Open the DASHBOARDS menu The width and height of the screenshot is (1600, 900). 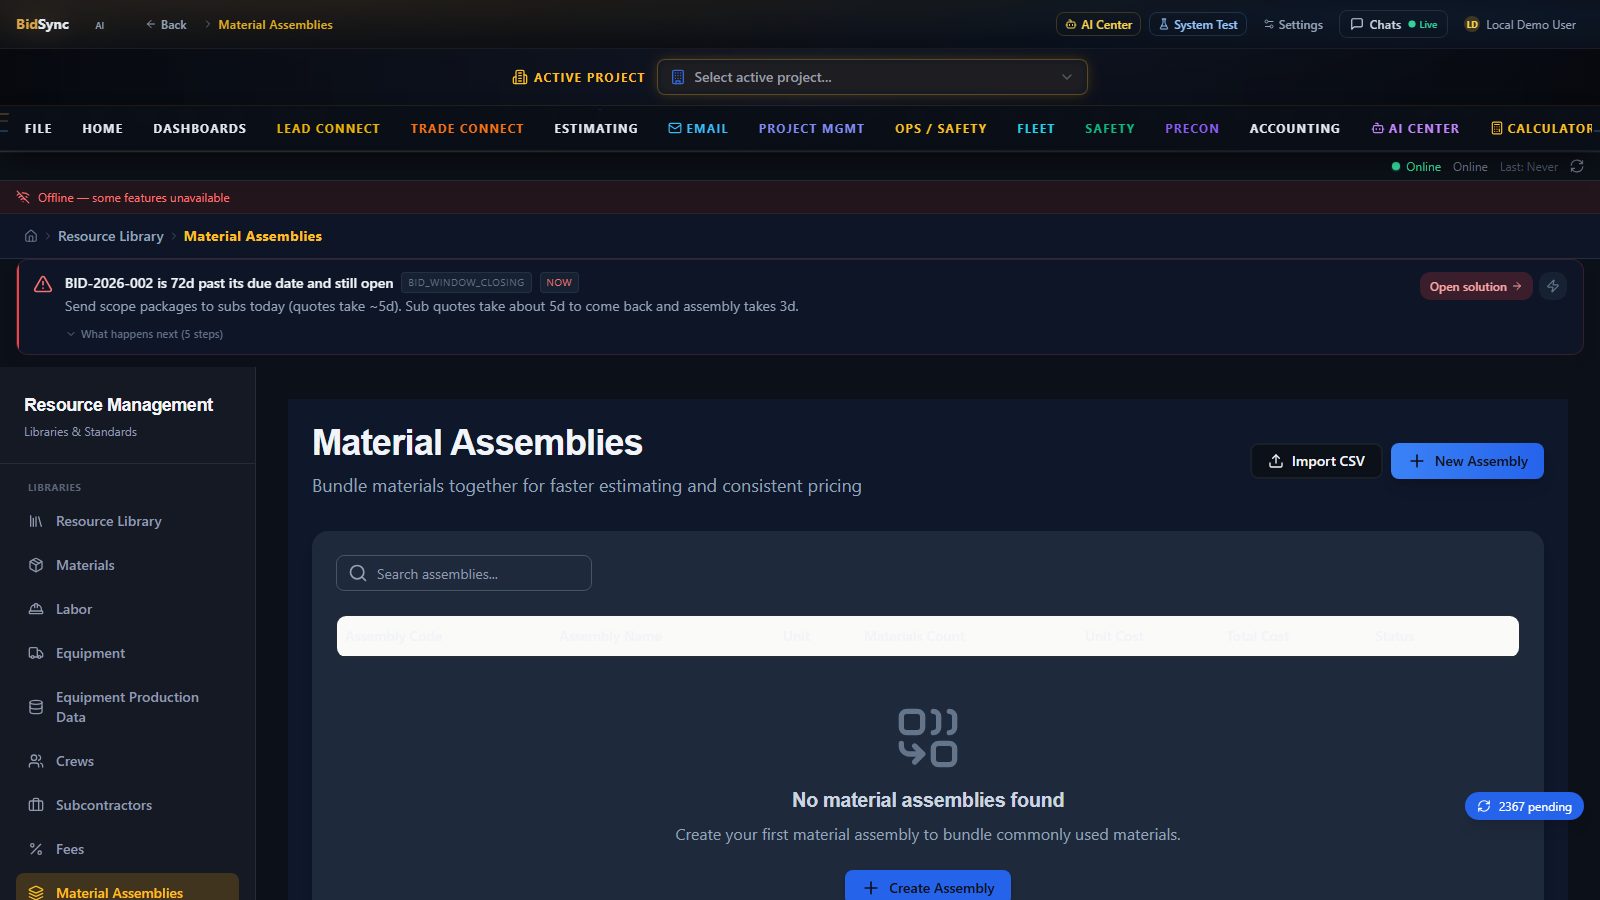[x=200, y=128]
